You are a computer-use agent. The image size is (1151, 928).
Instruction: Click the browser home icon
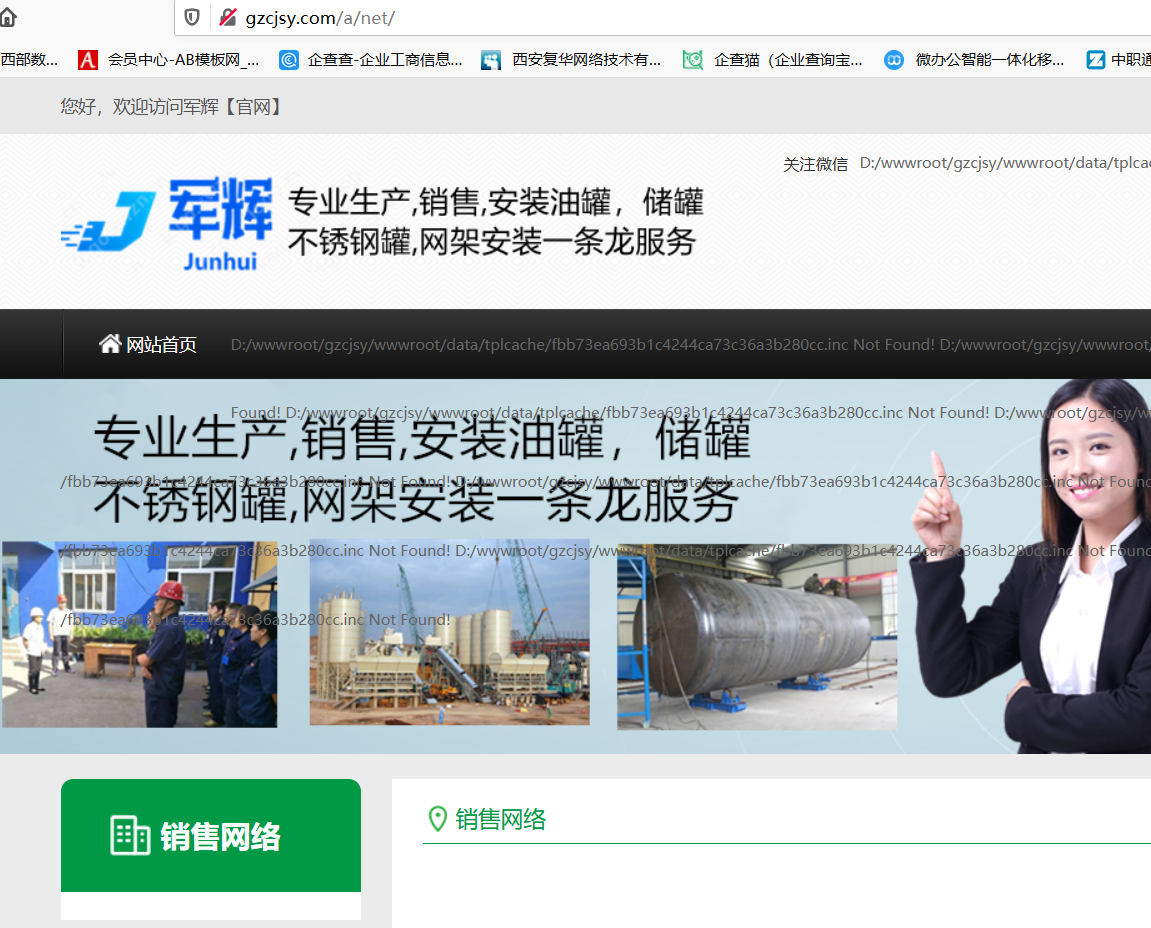[8, 17]
